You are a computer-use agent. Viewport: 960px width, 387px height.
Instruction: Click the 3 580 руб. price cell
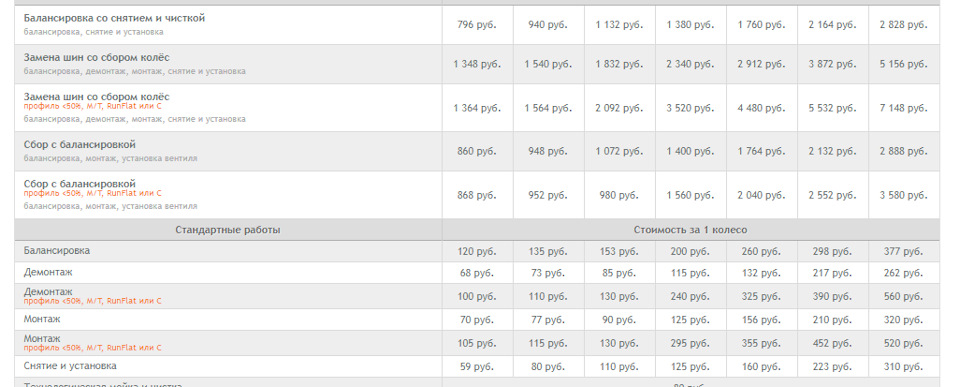click(904, 195)
